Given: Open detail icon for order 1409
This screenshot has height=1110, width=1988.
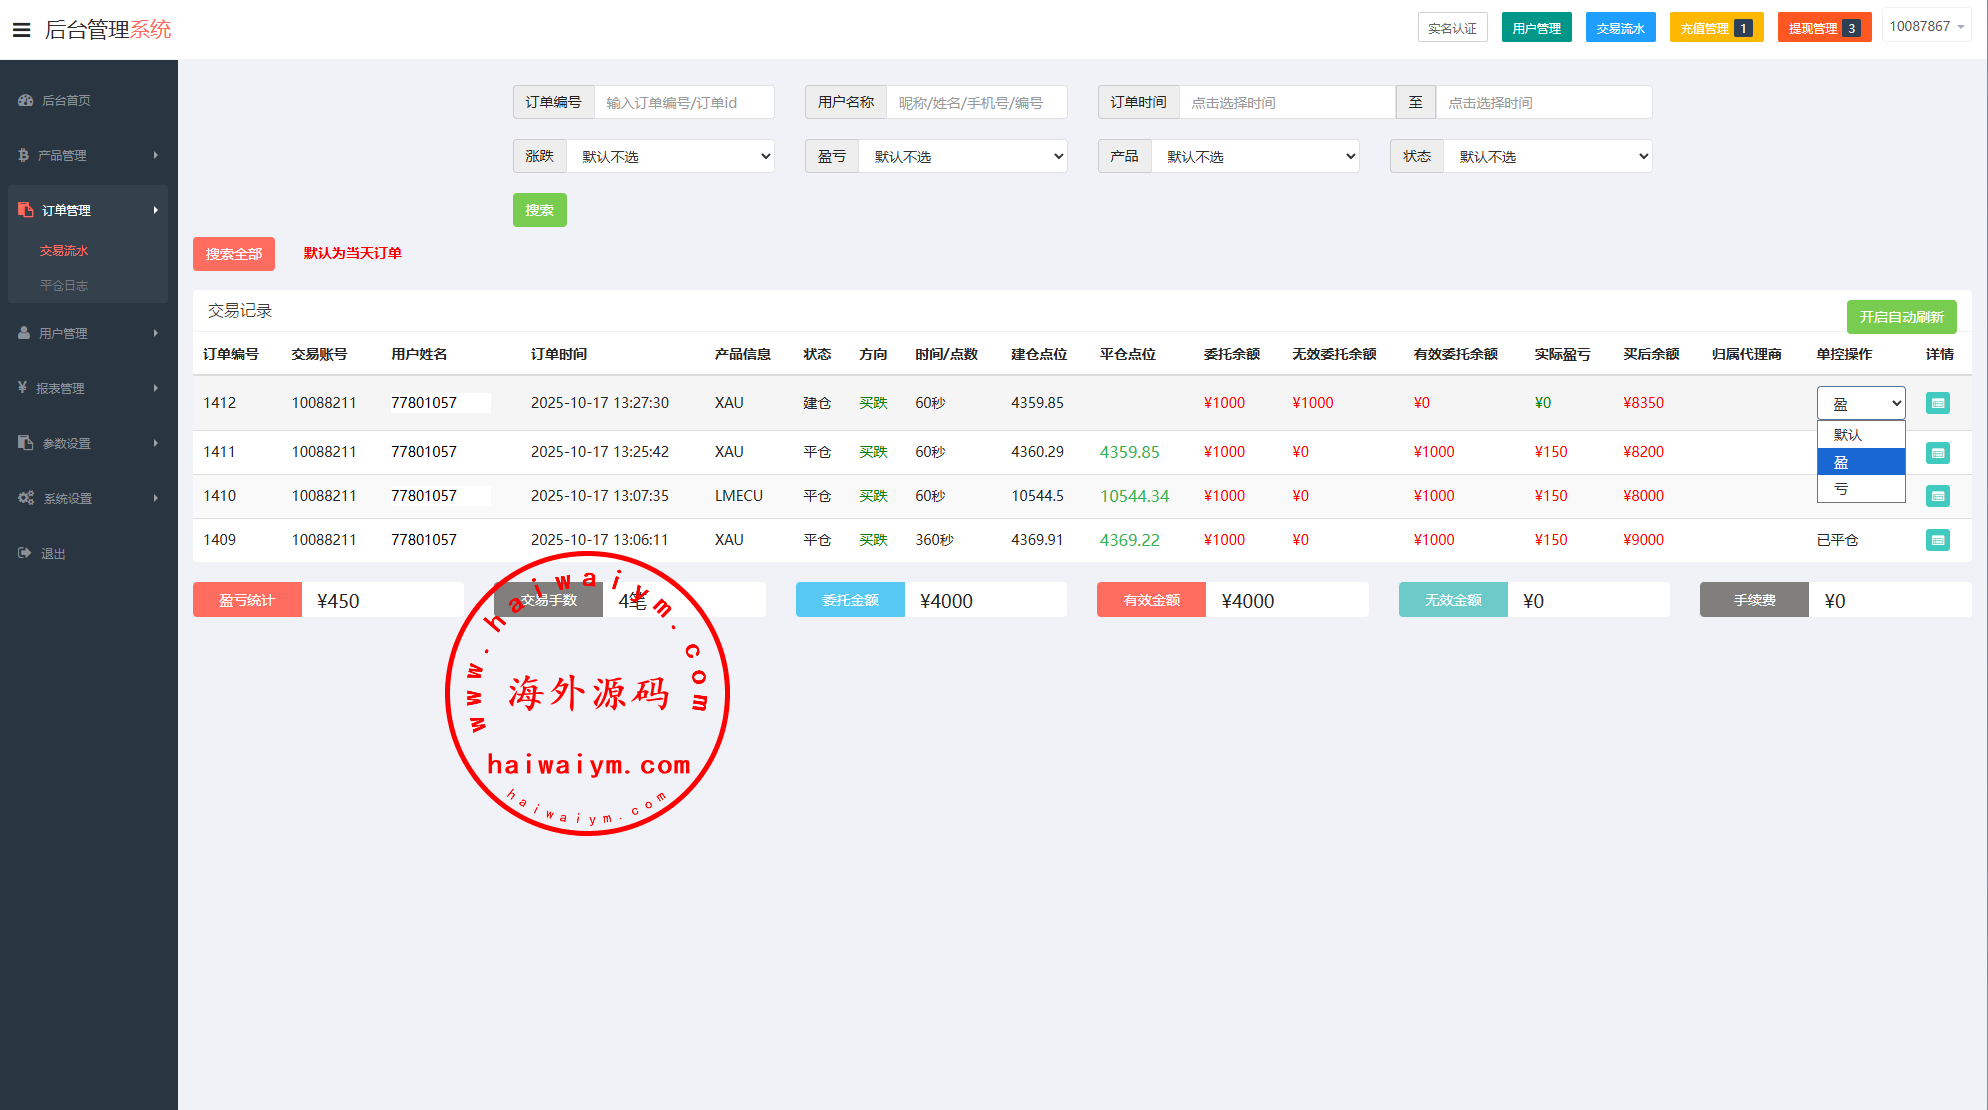Looking at the screenshot, I should pos(1937,540).
